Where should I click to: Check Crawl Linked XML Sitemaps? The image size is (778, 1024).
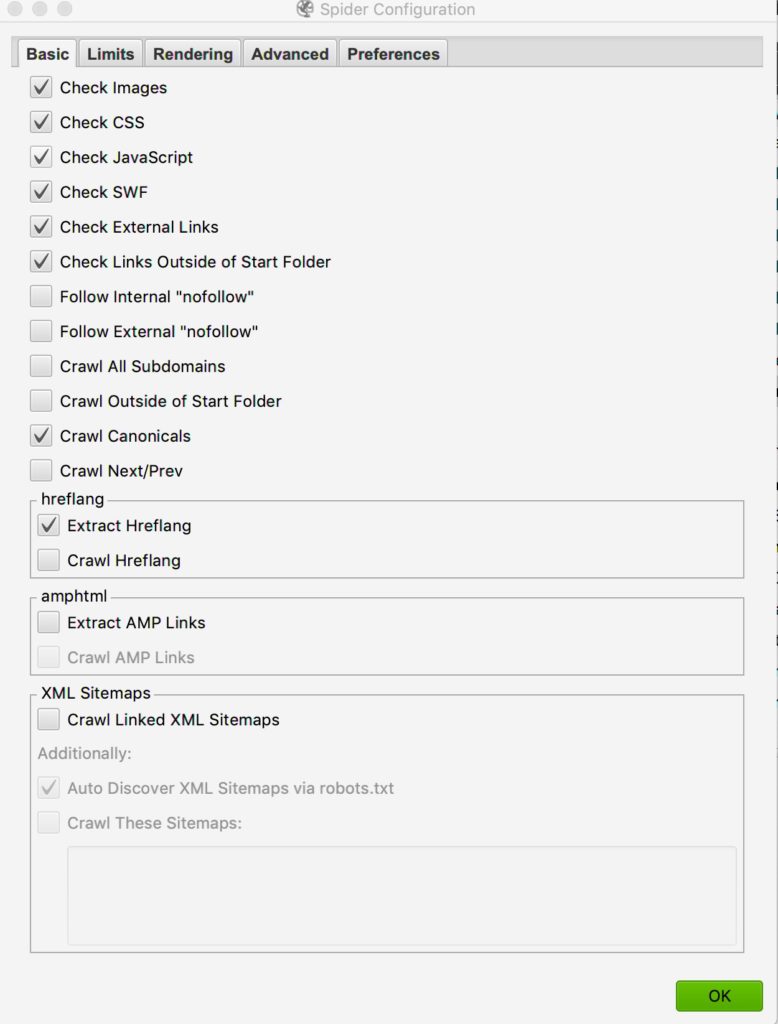coord(48,719)
